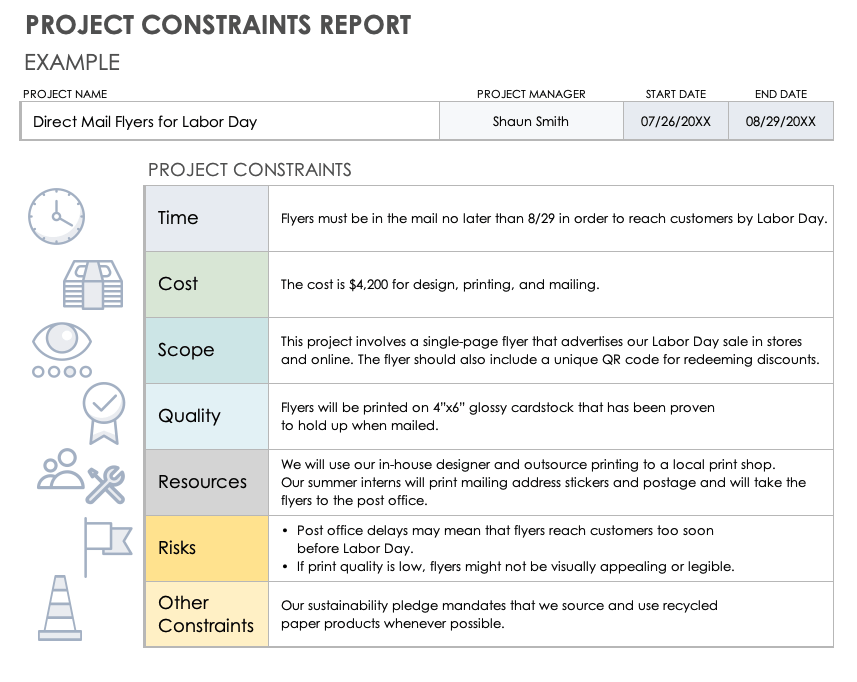Viewport: 857px width, 682px height.
Task: Click the stack of cash icon
Action: [93, 284]
